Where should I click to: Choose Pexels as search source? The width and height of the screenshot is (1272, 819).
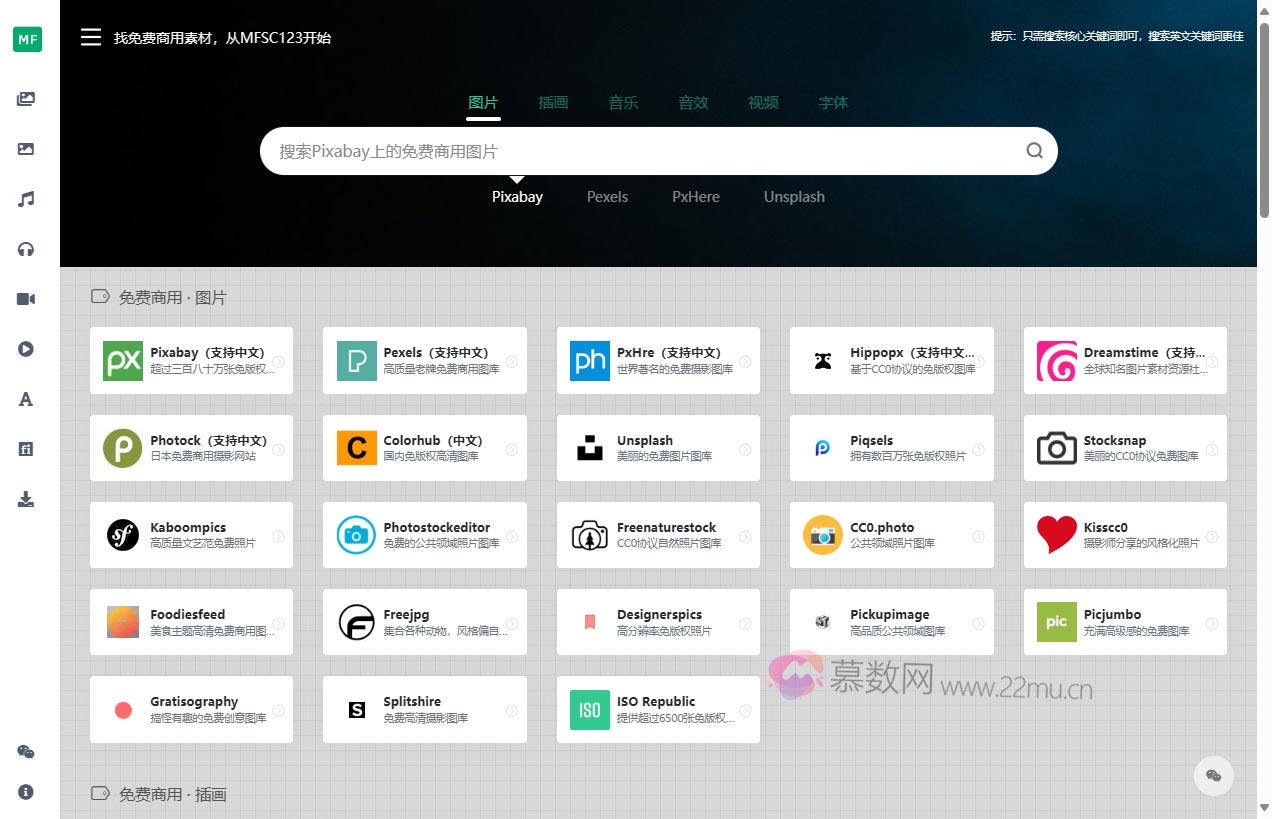click(607, 197)
